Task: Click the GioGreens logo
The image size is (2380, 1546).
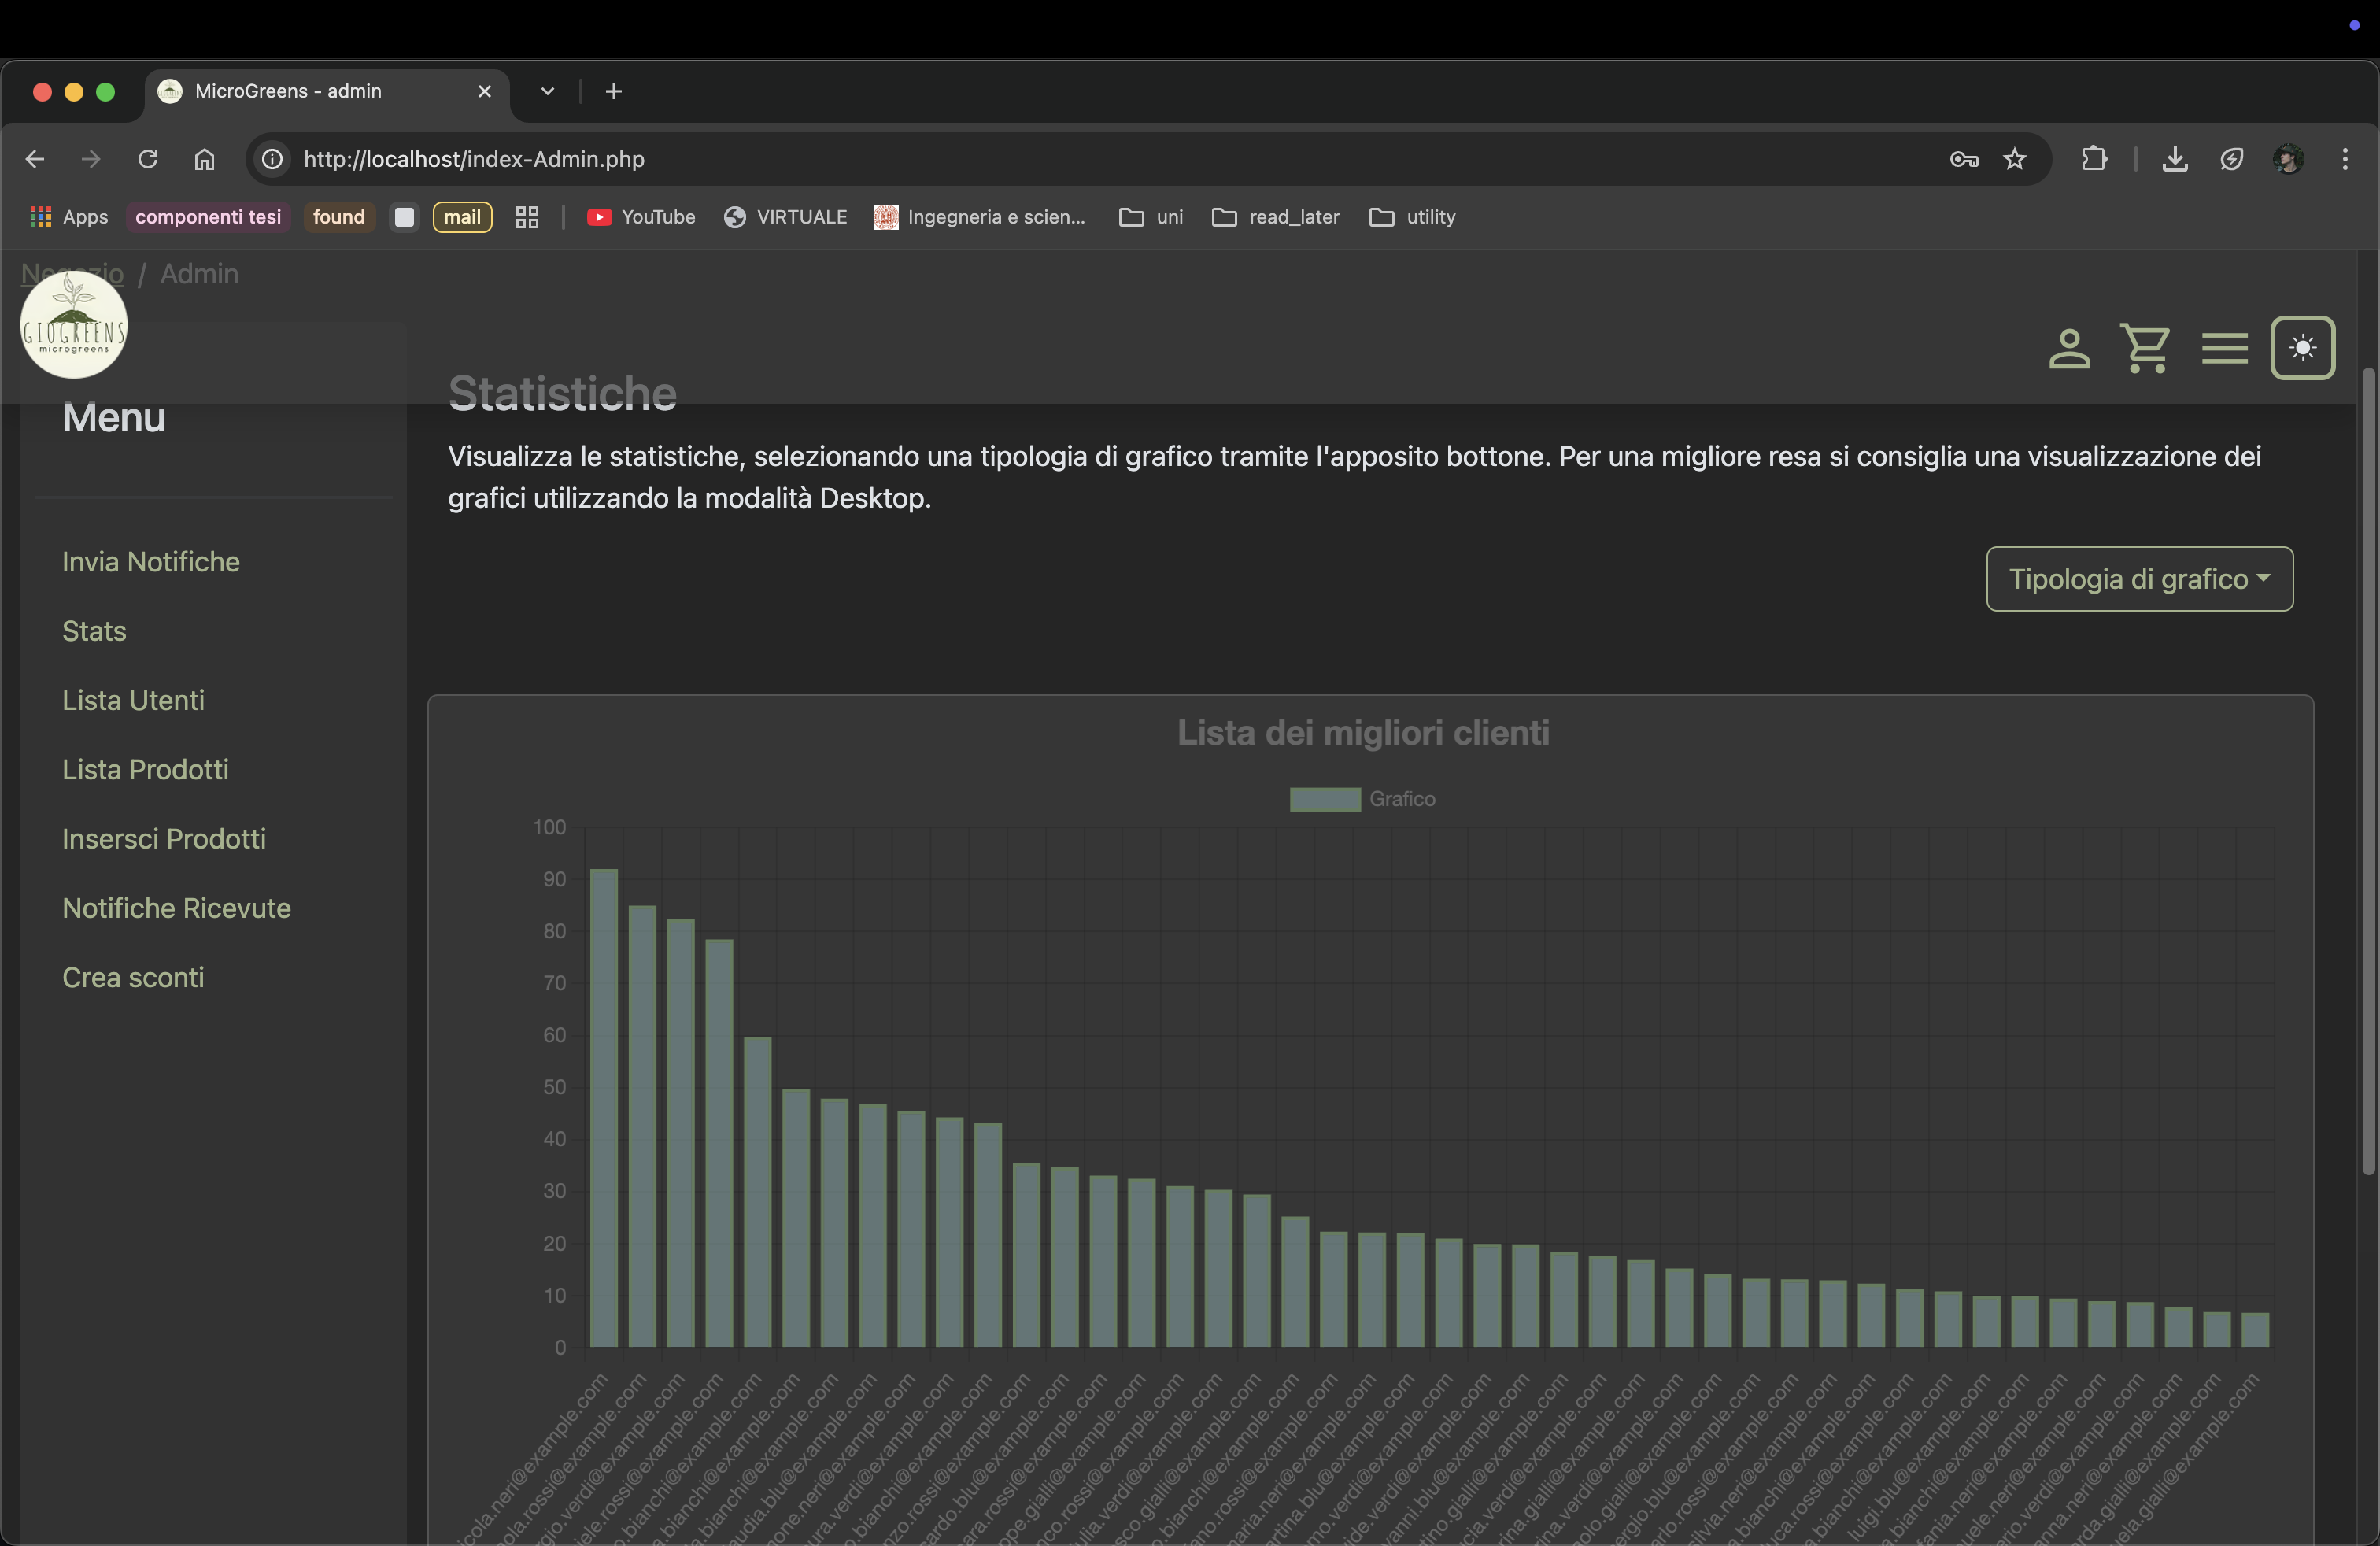Action: point(74,326)
